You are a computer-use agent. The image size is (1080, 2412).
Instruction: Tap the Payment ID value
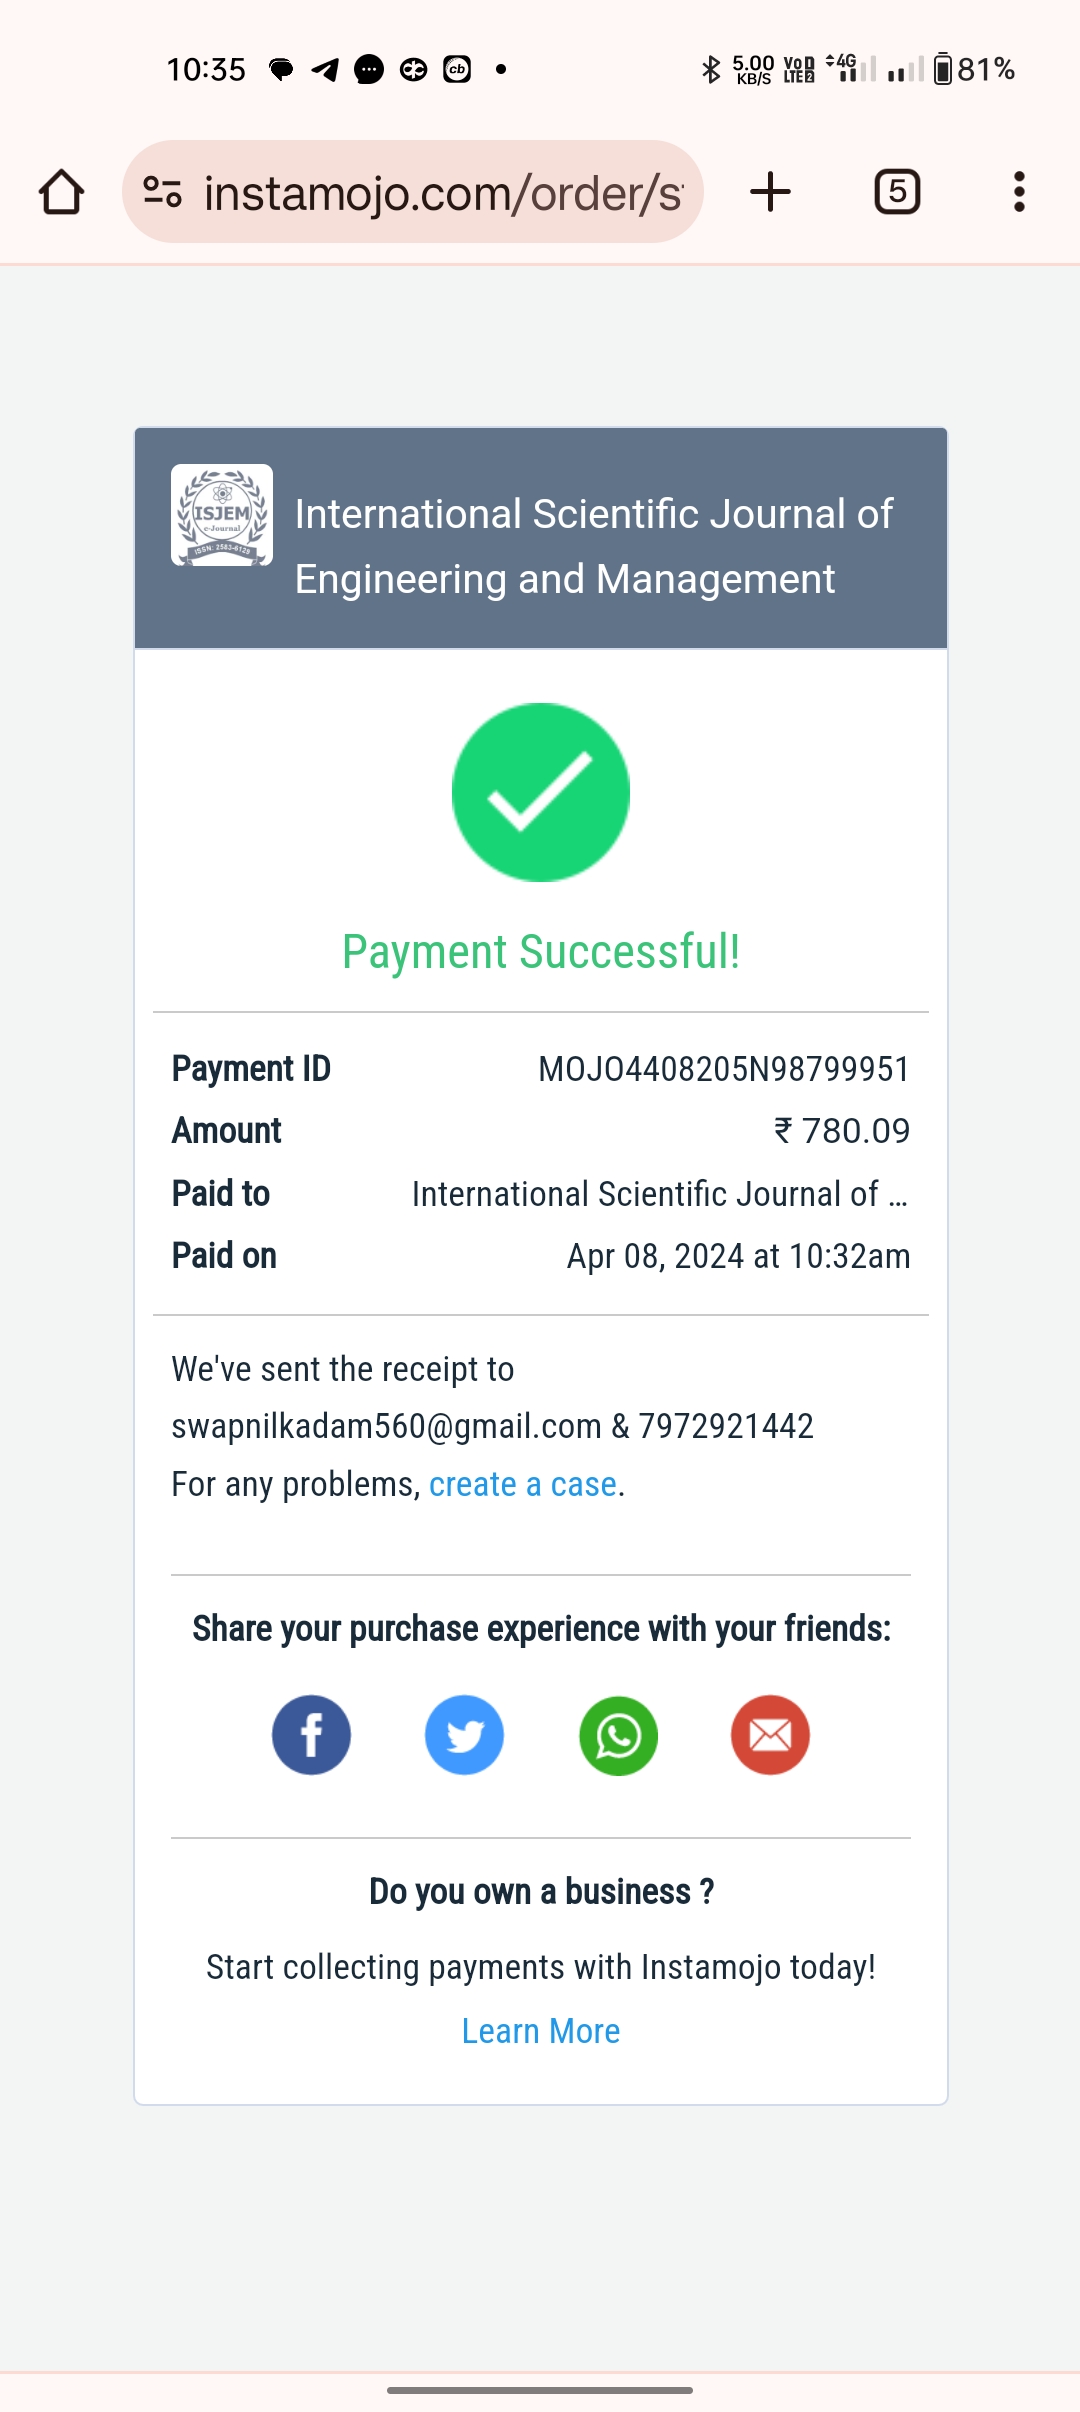(x=723, y=1069)
